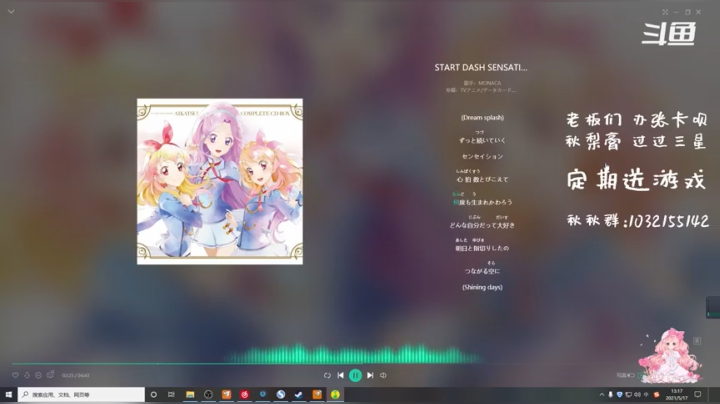
Task: Download the current song
Action: point(27,375)
